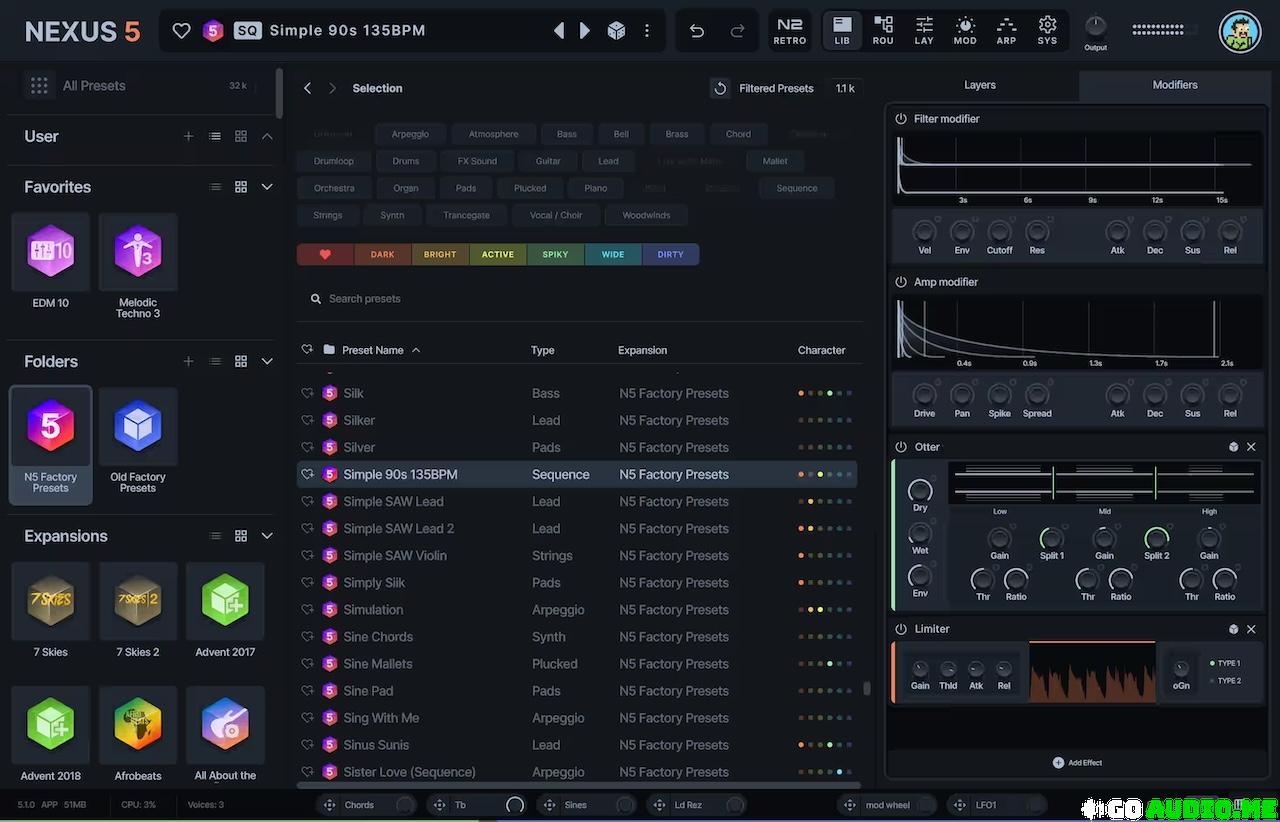Filter by Vocal / Choir category

click(556, 215)
